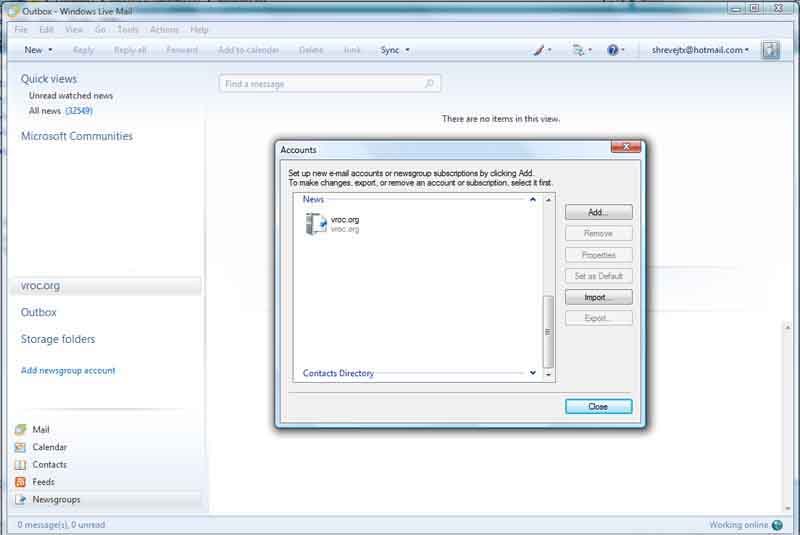Click the Working online globe icon

click(777, 525)
